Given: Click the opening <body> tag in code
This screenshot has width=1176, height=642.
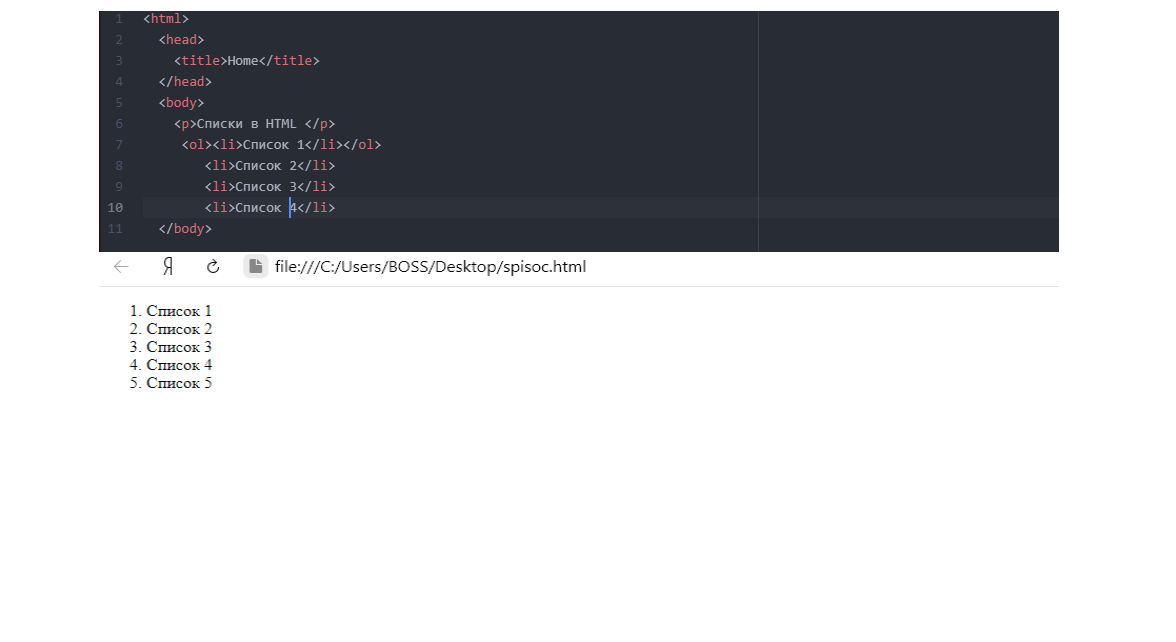Looking at the screenshot, I should click(x=182, y=103).
